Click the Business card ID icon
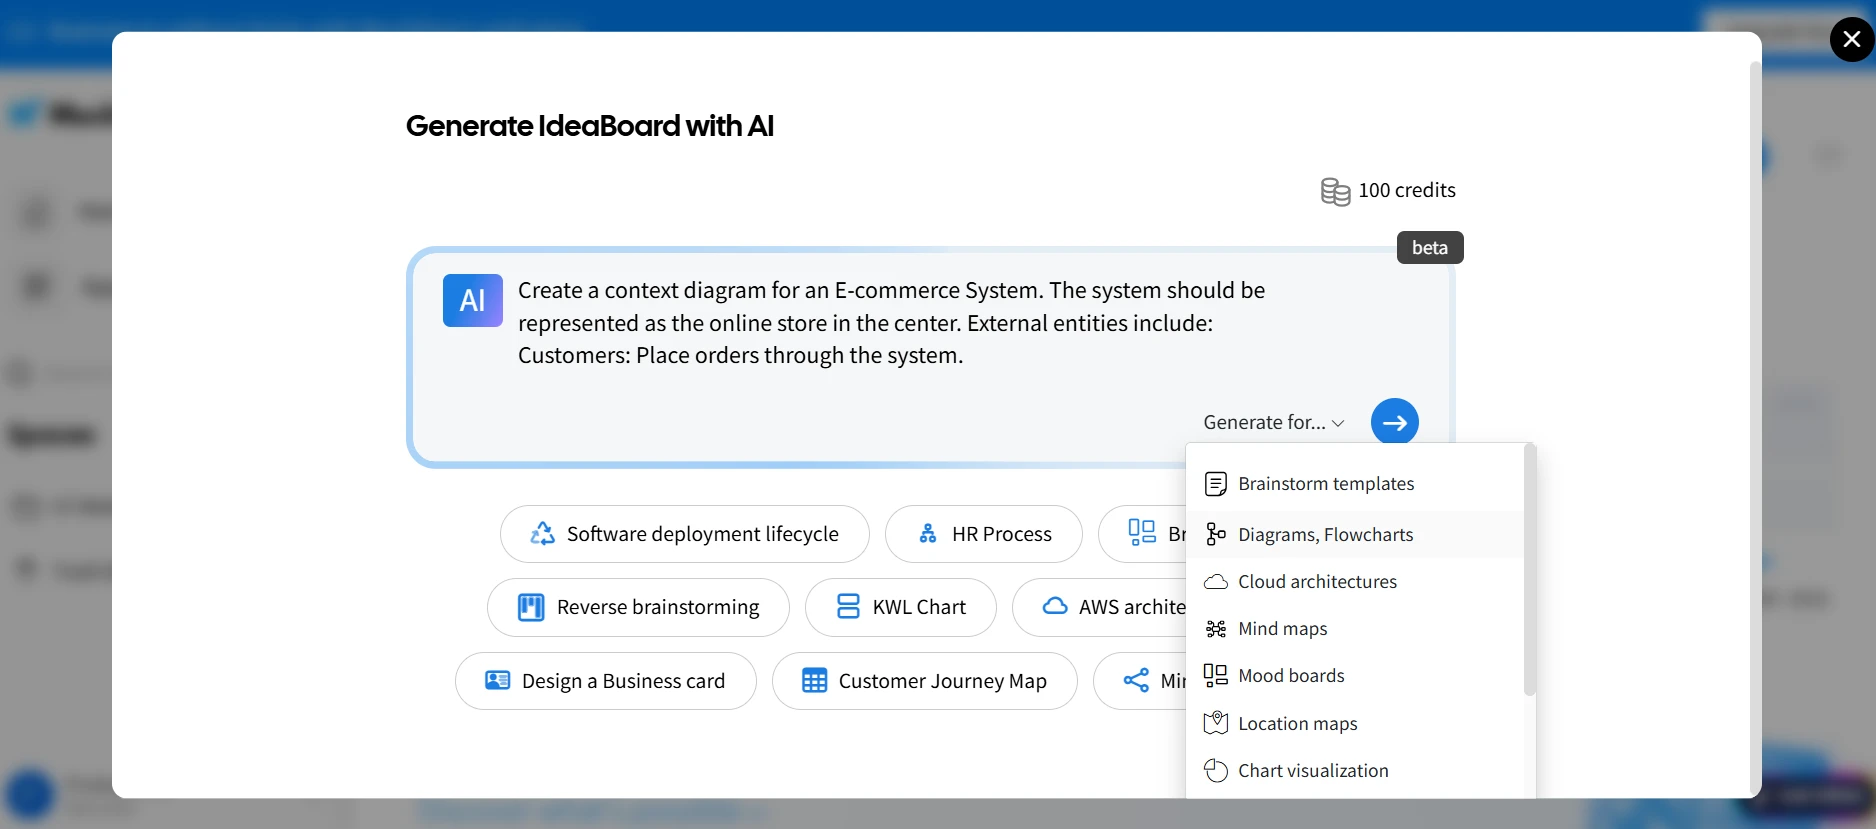 pyautogui.click(x=498, y=681)
